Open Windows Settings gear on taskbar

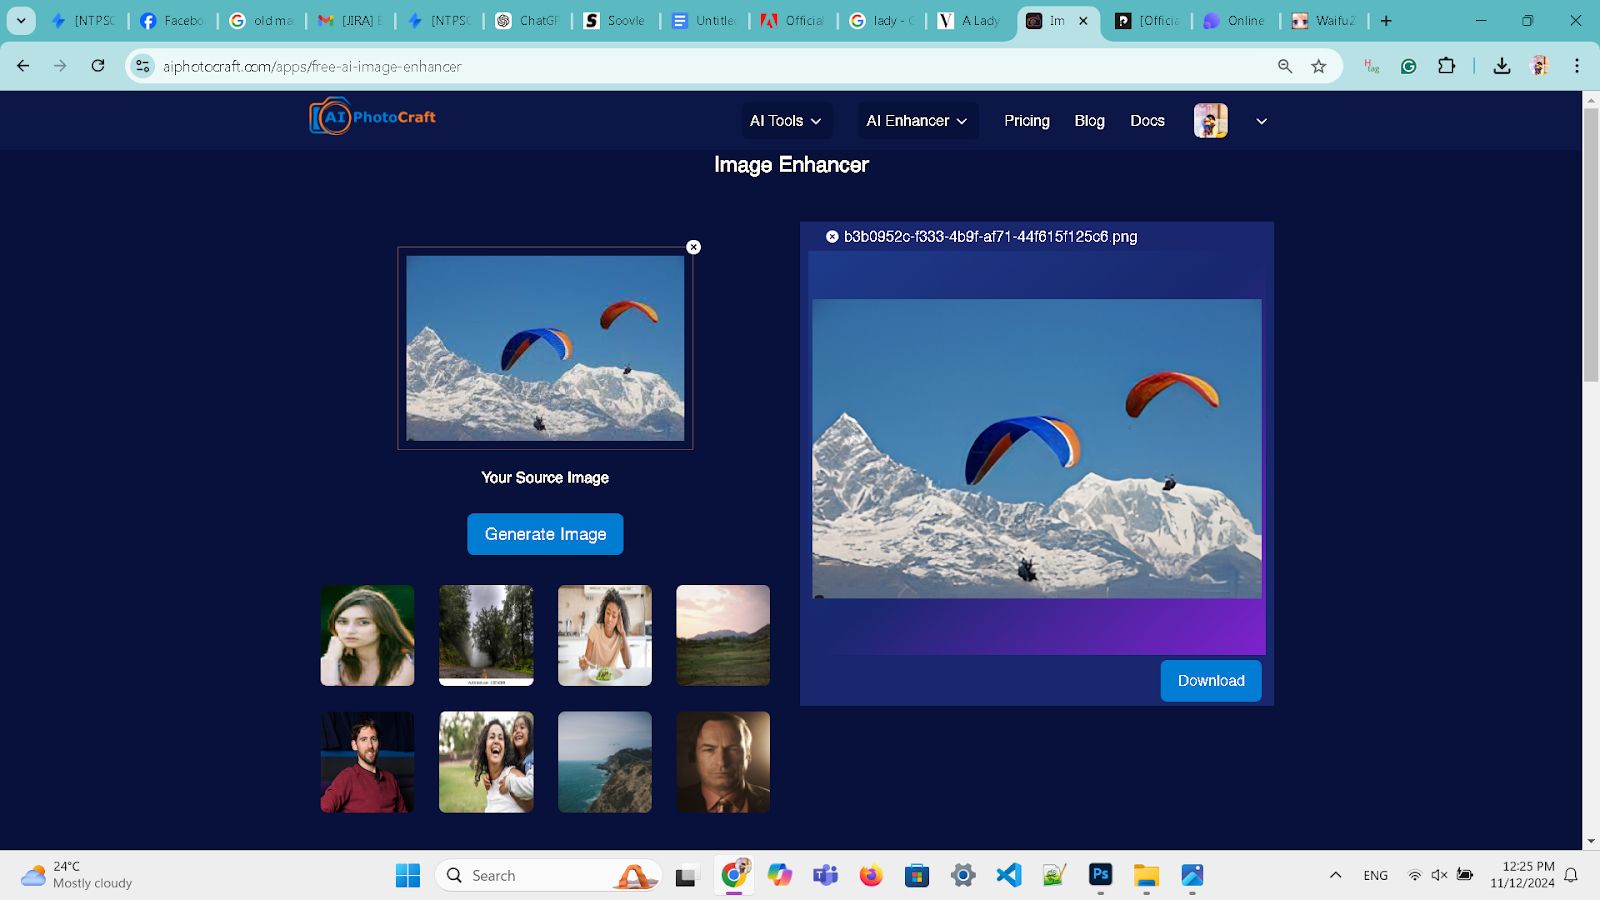tap(963, 876)
